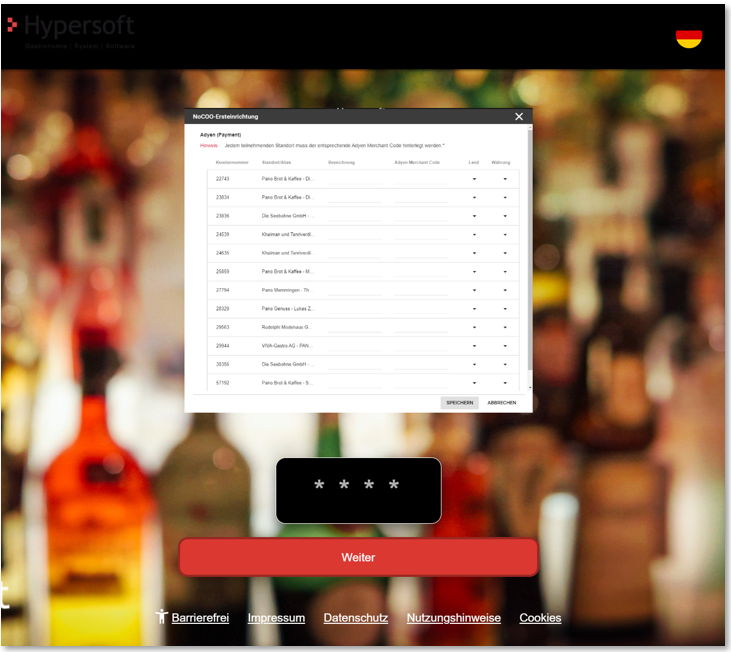The image size is (731, 652).
Task: Close the NoCOO-Ersteinrichtung dialog
Action: pyautogui.click(x=519, y=117)
